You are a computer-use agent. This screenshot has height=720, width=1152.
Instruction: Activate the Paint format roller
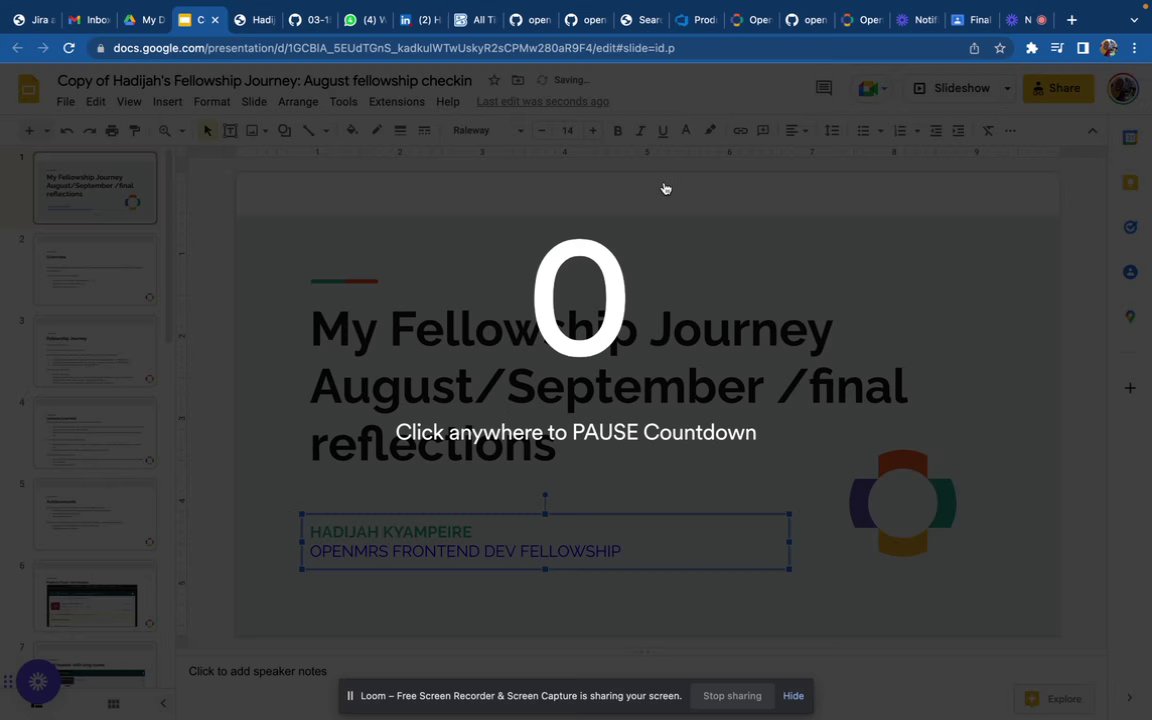pyautogui.click(x=134, y=131)
